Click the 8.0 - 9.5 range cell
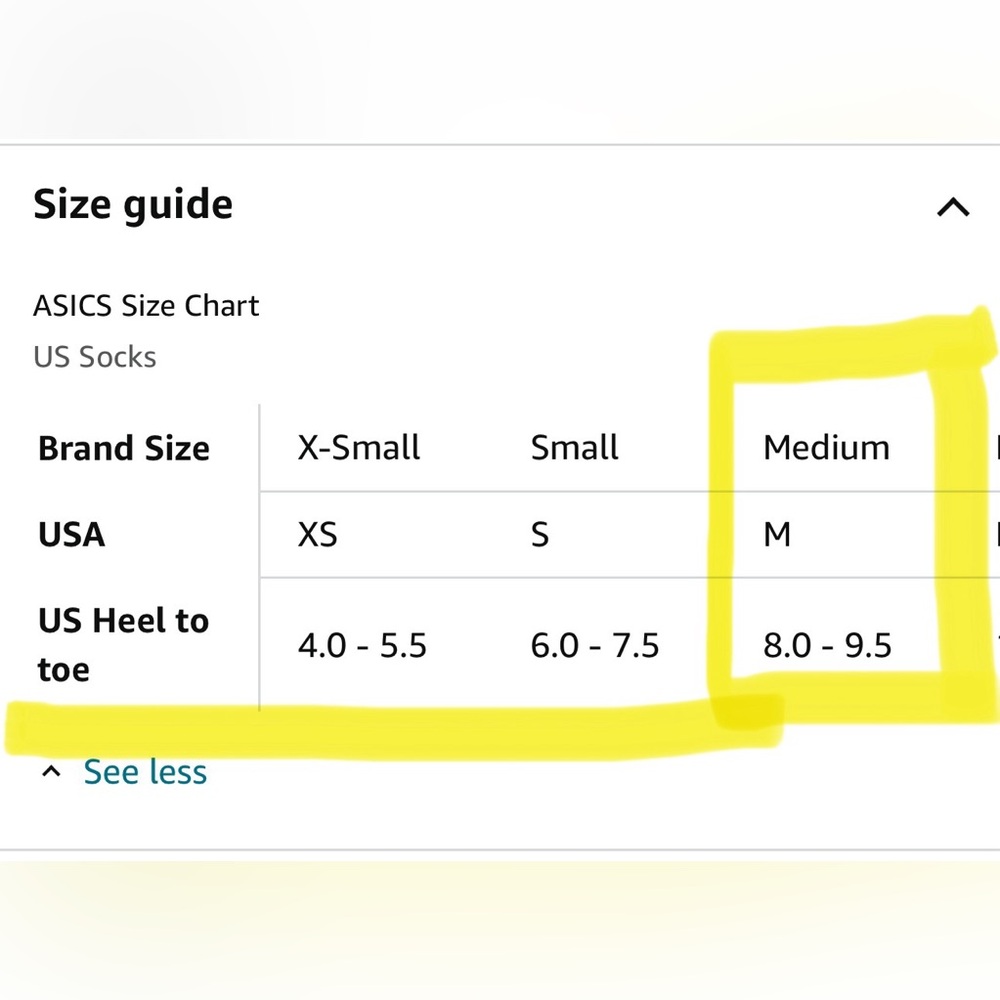Image resolution: width=1000 pixels, height=1000 pixels. coord(827,645)
